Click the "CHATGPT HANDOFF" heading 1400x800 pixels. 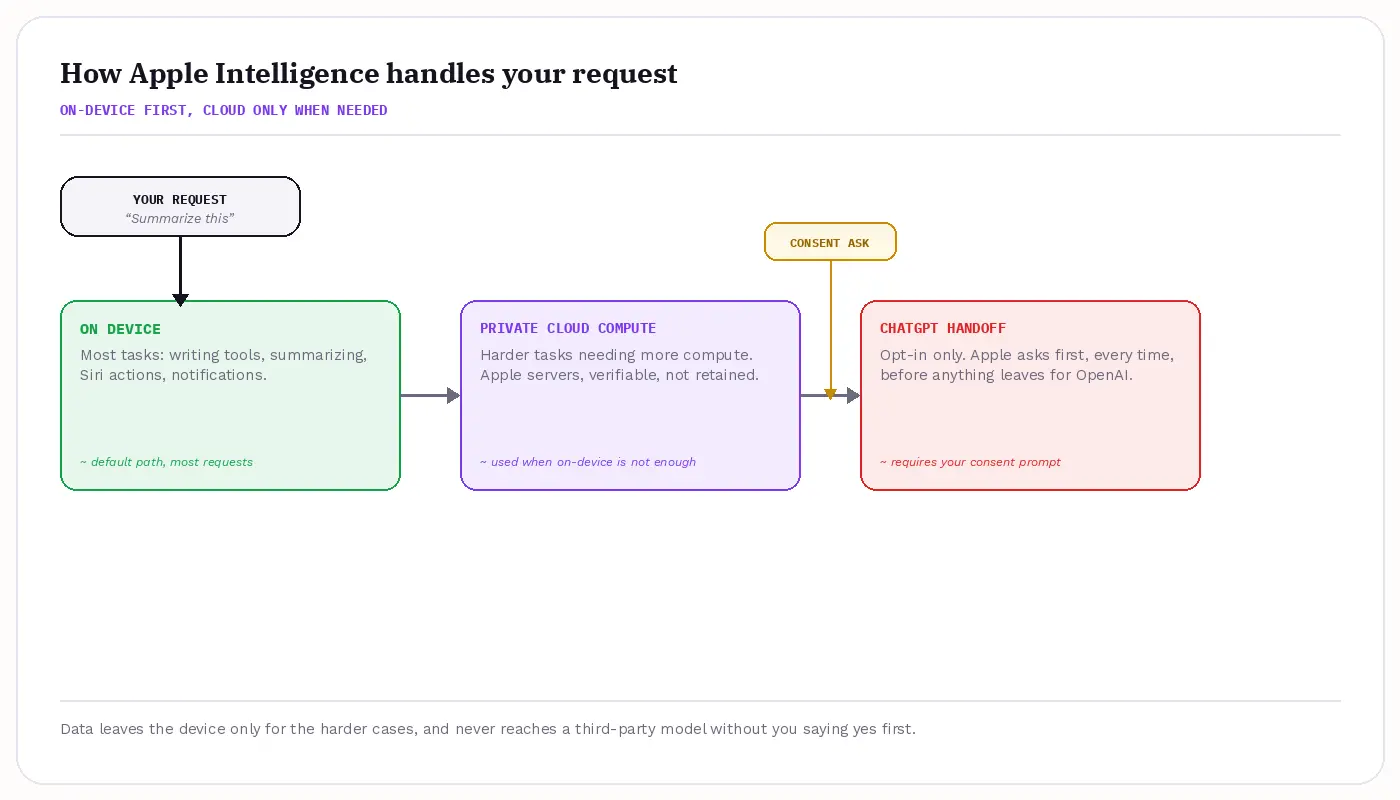coord(943,329)
